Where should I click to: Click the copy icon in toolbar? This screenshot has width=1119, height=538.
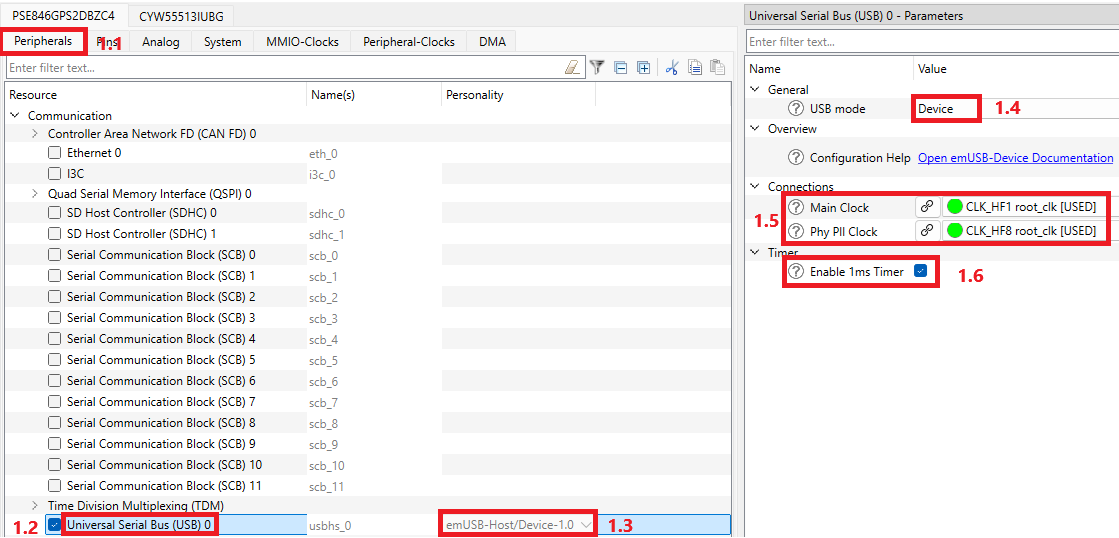point(695,68)
